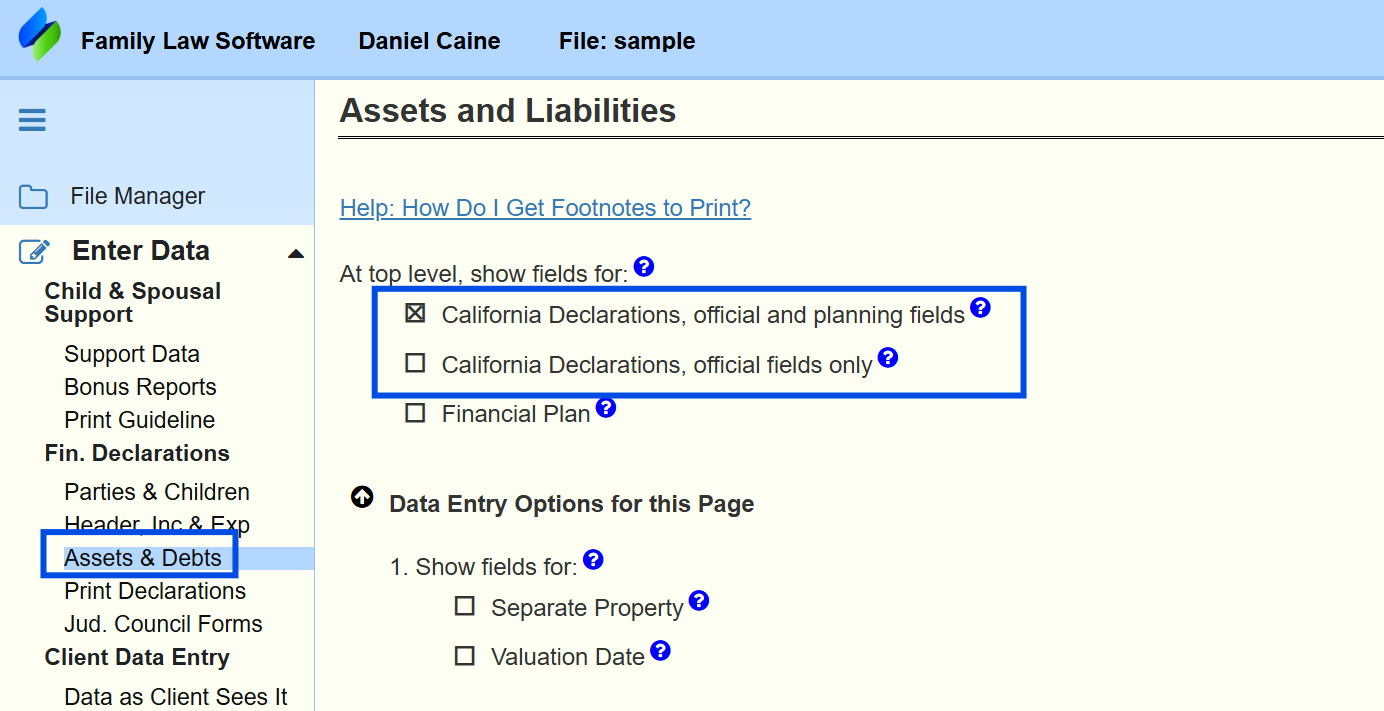Open Jud. Council Forms page
1384x711 pixels.
tap(163, 624)
